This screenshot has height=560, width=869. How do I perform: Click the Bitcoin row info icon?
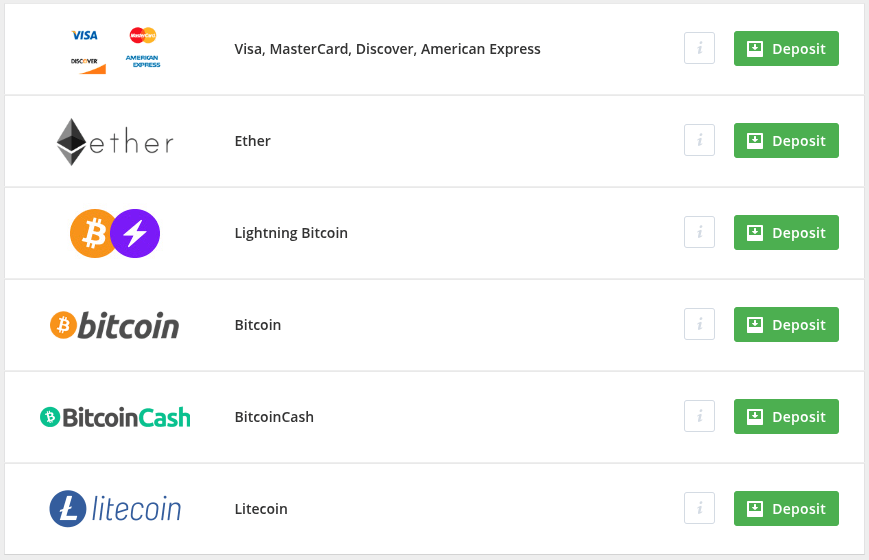tap(699, 325)
